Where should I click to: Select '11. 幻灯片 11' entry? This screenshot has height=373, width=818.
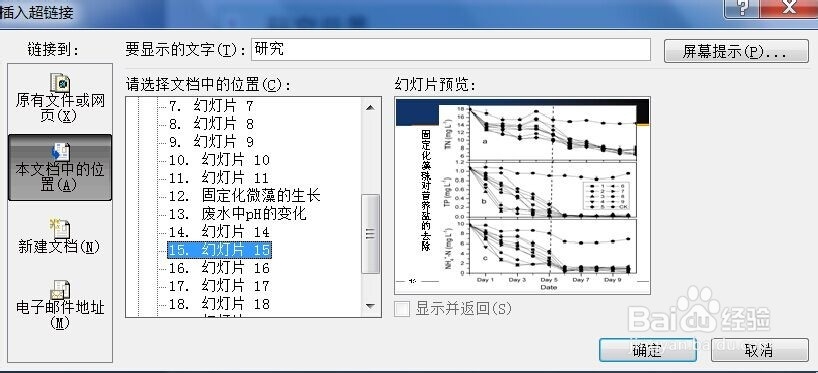pyautogui.click(x=219, y=177)
